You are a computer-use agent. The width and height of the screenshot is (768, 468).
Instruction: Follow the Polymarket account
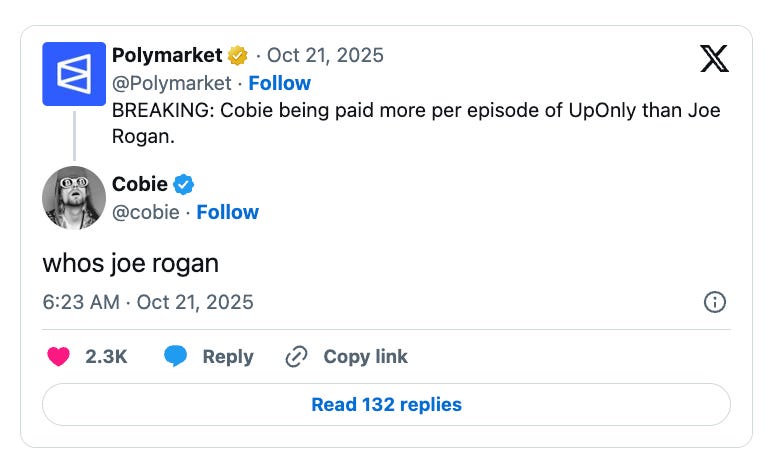(279, 83)
